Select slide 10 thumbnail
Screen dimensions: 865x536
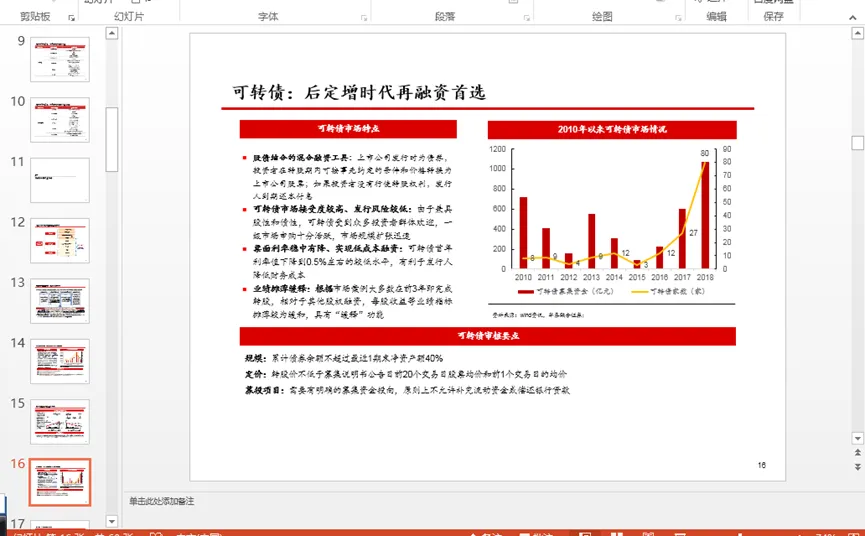point(60,120)
